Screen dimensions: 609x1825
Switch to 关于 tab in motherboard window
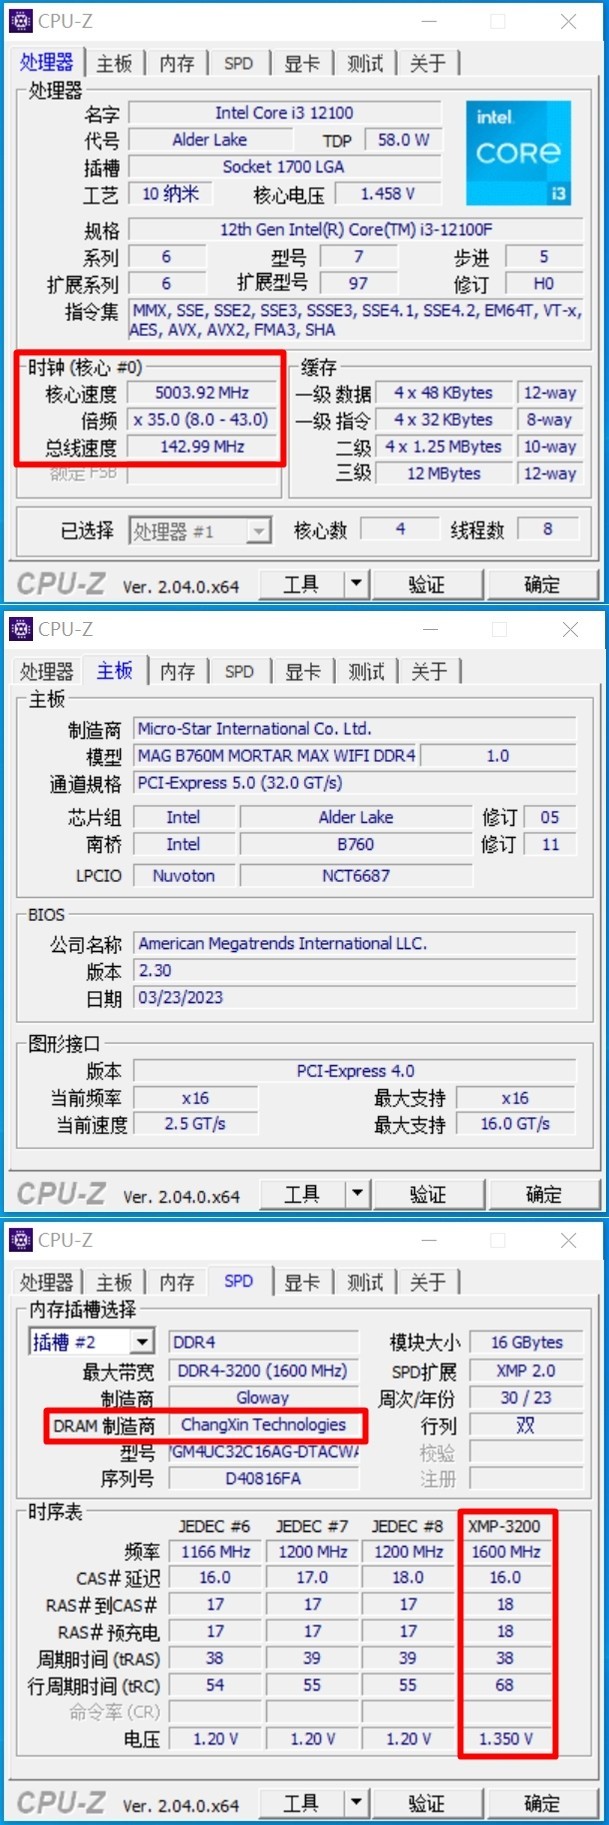click(x=429, y=672)
